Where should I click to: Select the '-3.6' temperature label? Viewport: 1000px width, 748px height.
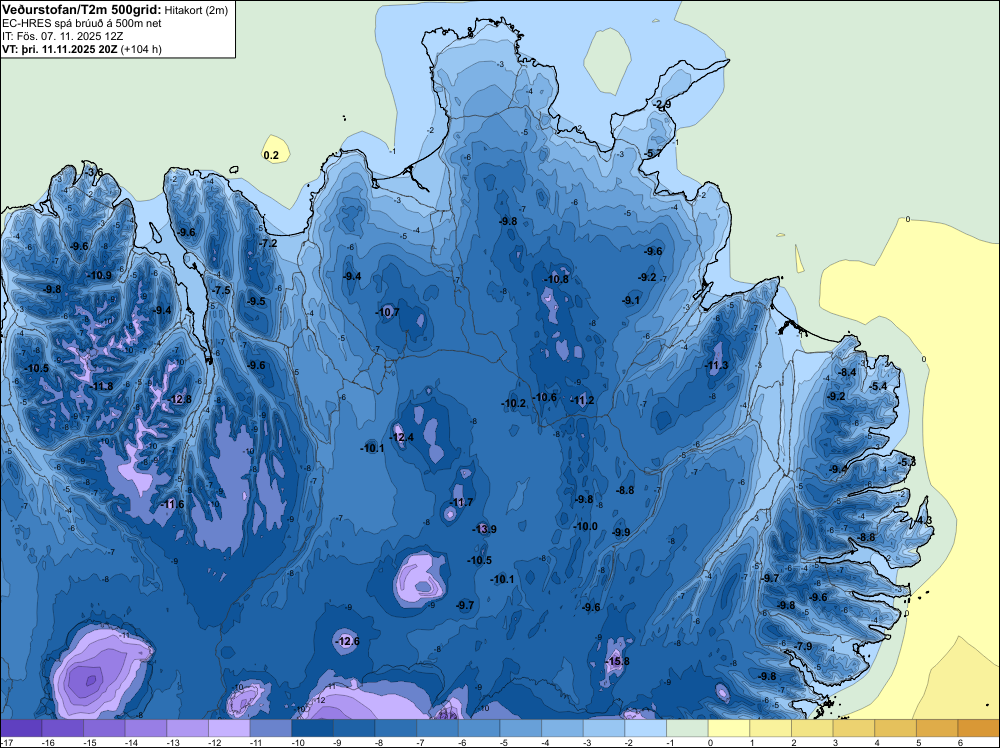click(94, 172)
